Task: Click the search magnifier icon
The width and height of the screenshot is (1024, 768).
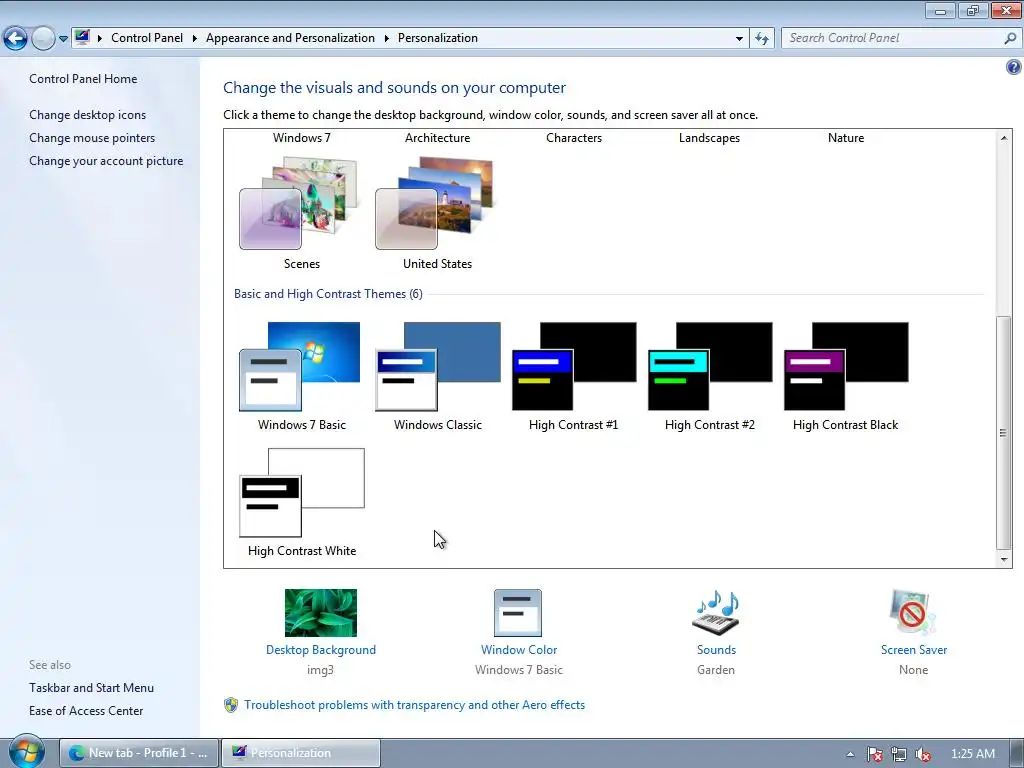Action: (1010, 39)
